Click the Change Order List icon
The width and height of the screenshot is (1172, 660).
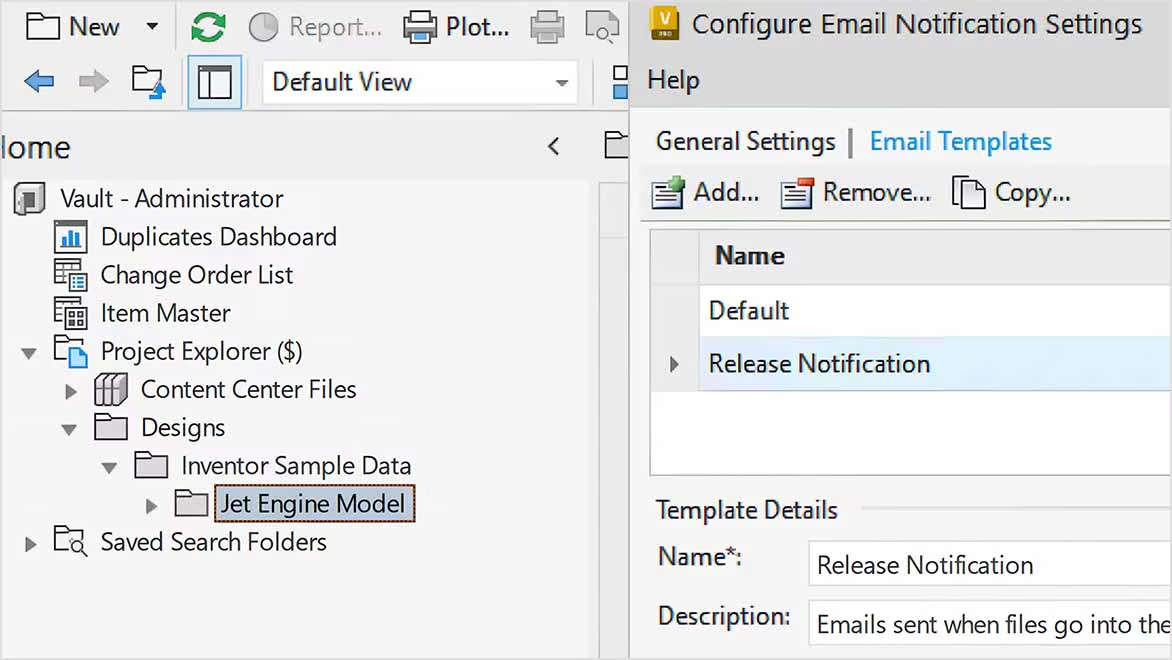coord(71,275)
